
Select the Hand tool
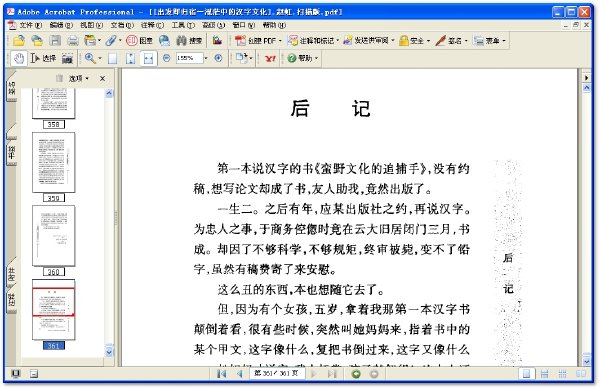pos(19,58)
